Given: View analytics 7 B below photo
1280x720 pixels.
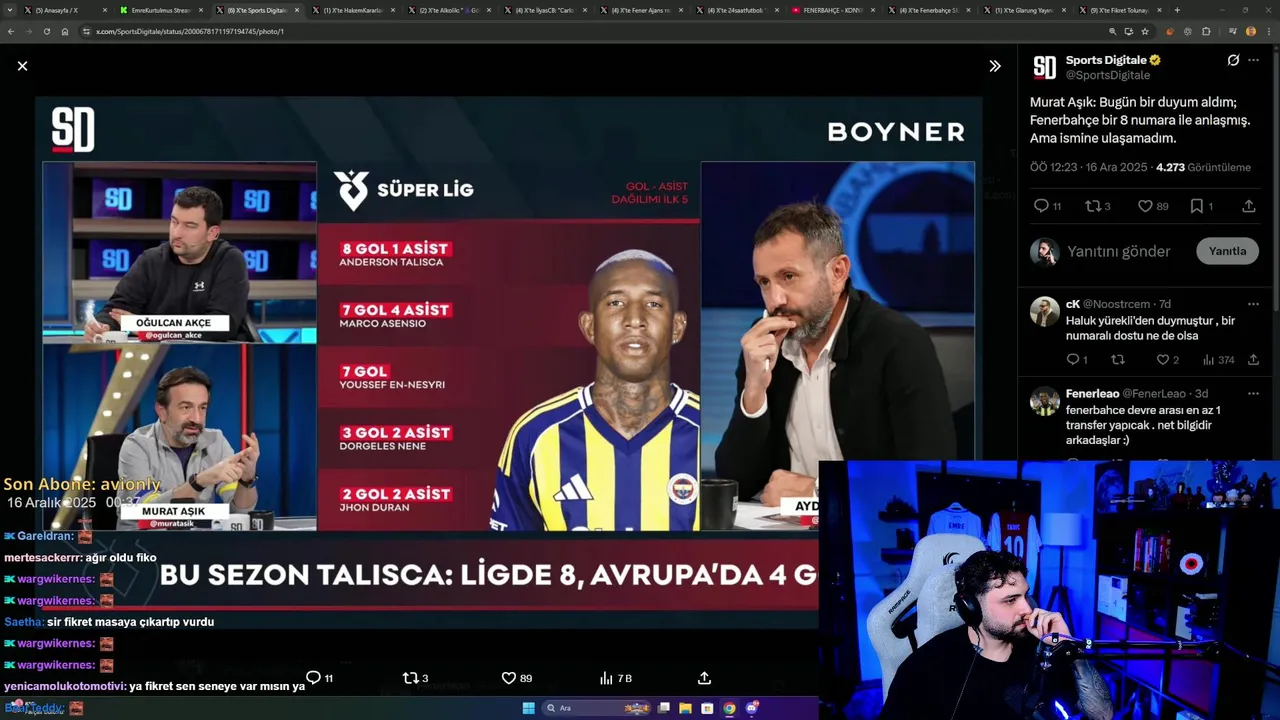Looking at the screenshot, I should pos(616,678).
